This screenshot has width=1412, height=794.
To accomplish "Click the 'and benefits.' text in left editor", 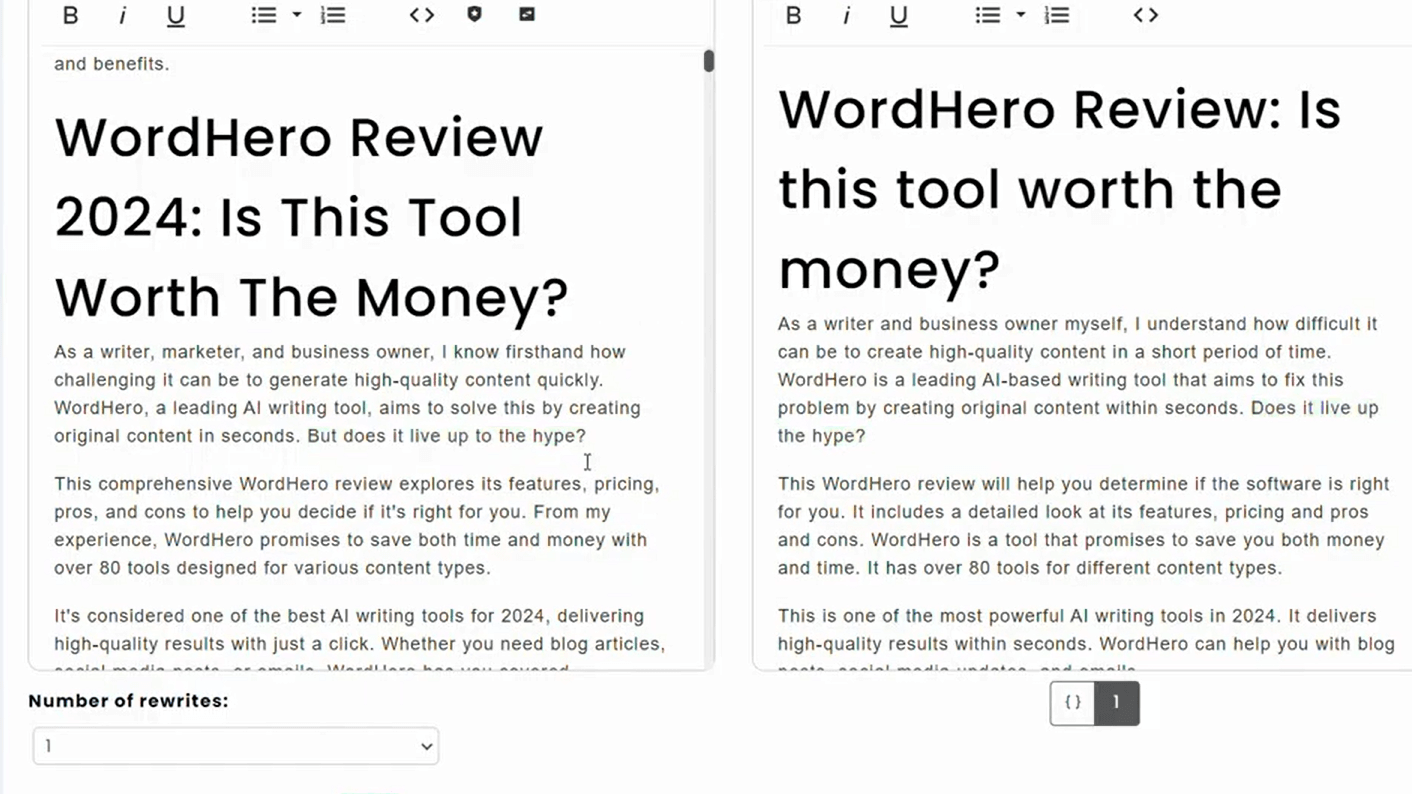I will click(112, 64).
